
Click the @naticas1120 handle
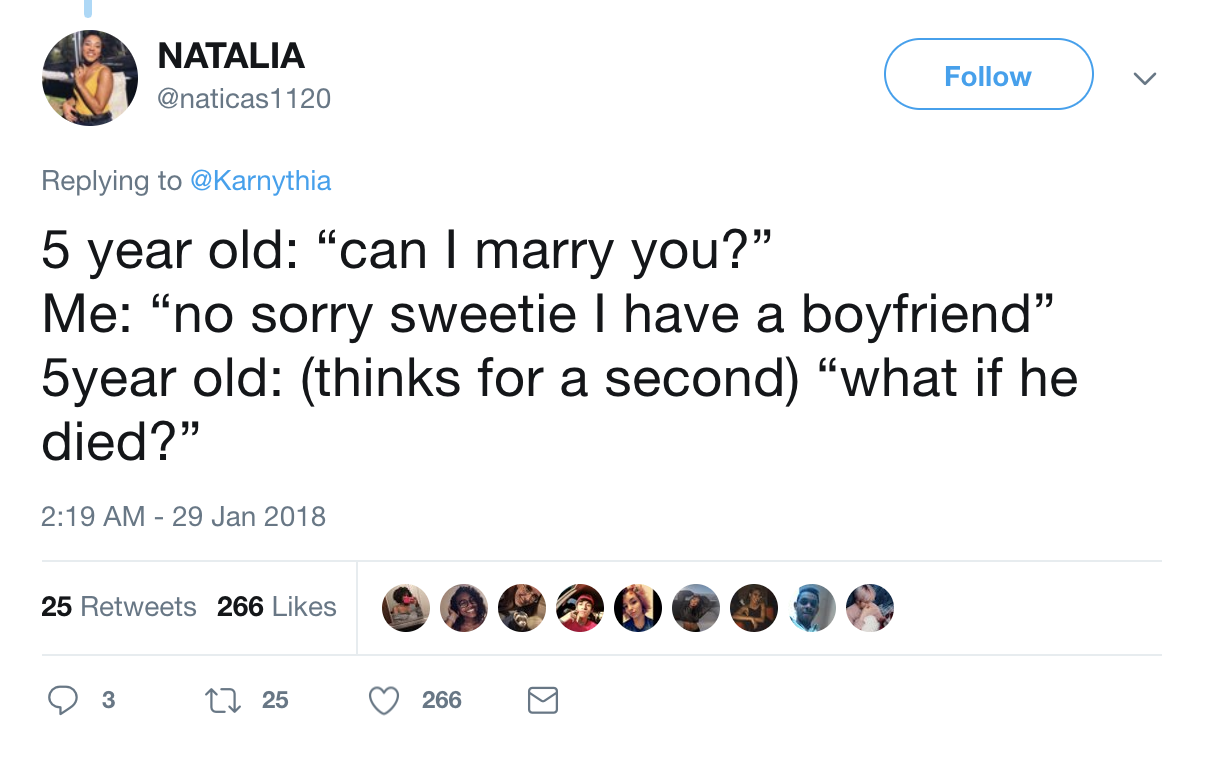[244, 99]
